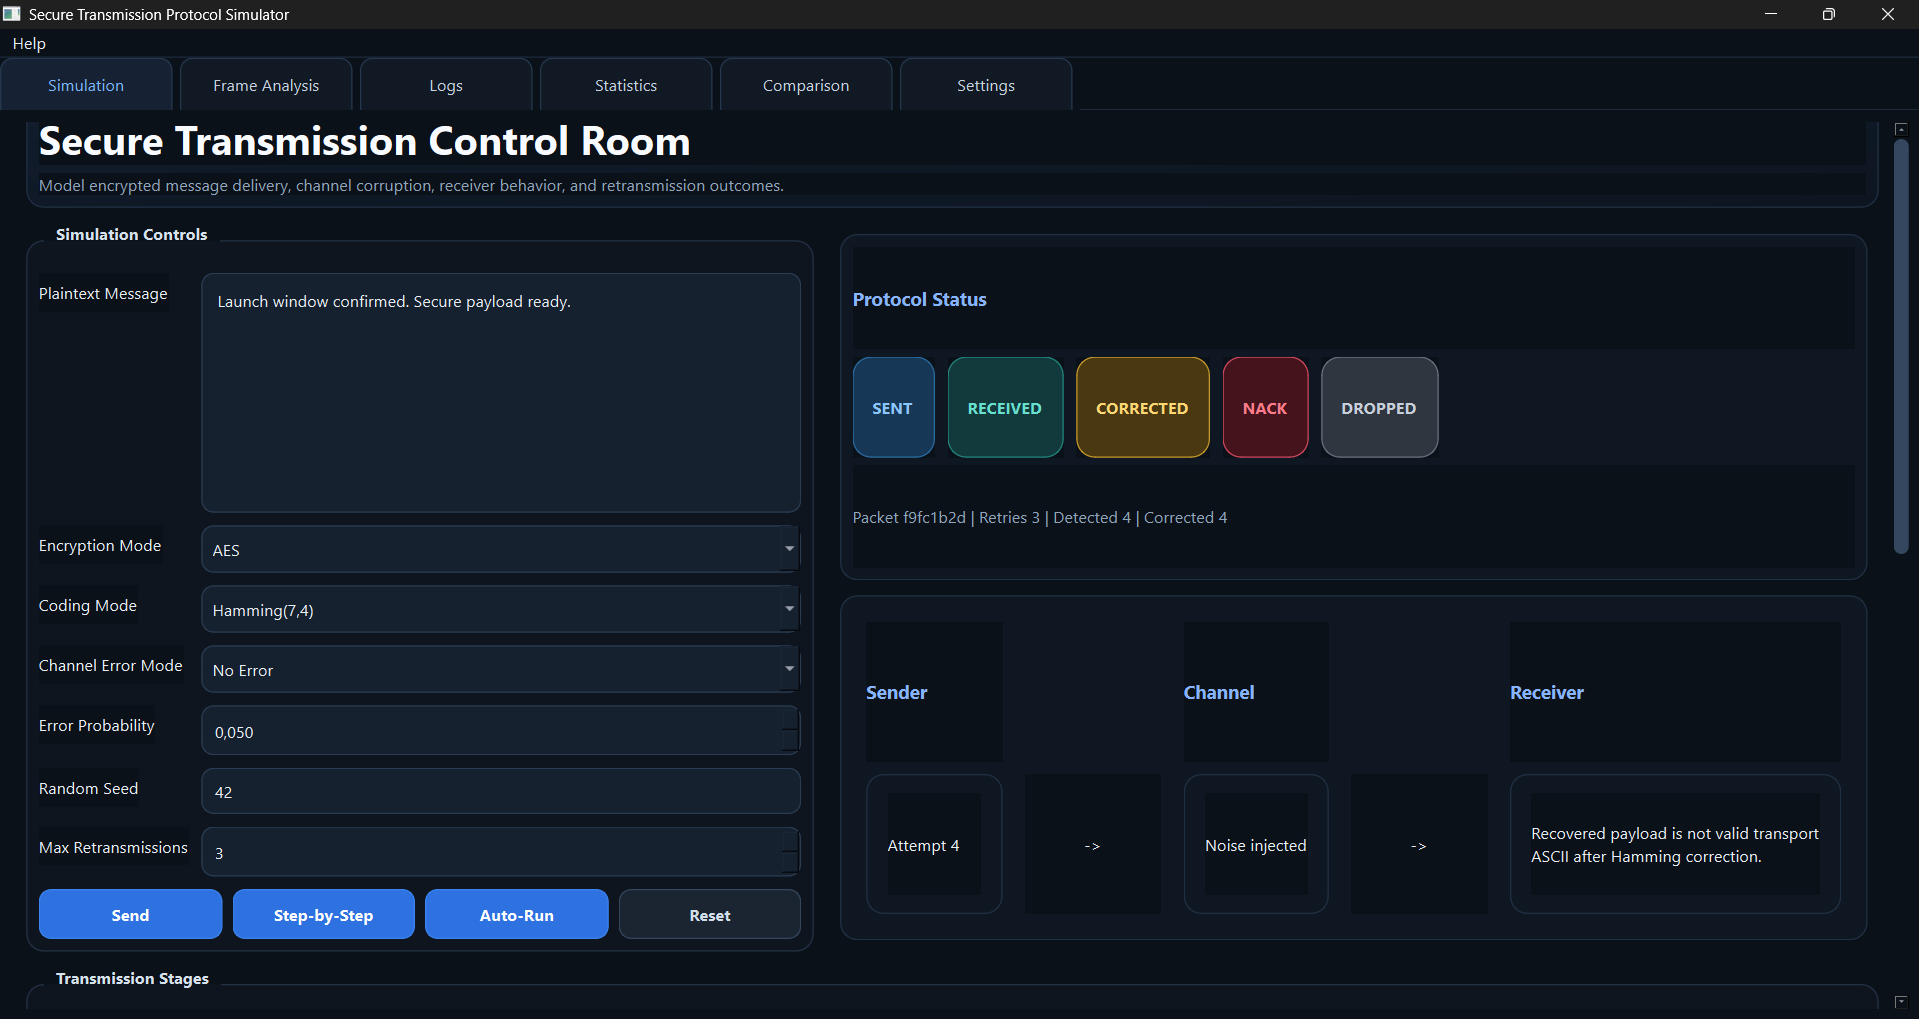Click the Packet f9fc1b2d summary line
The image size is (1919, 1019).
tap(1040, 517)
